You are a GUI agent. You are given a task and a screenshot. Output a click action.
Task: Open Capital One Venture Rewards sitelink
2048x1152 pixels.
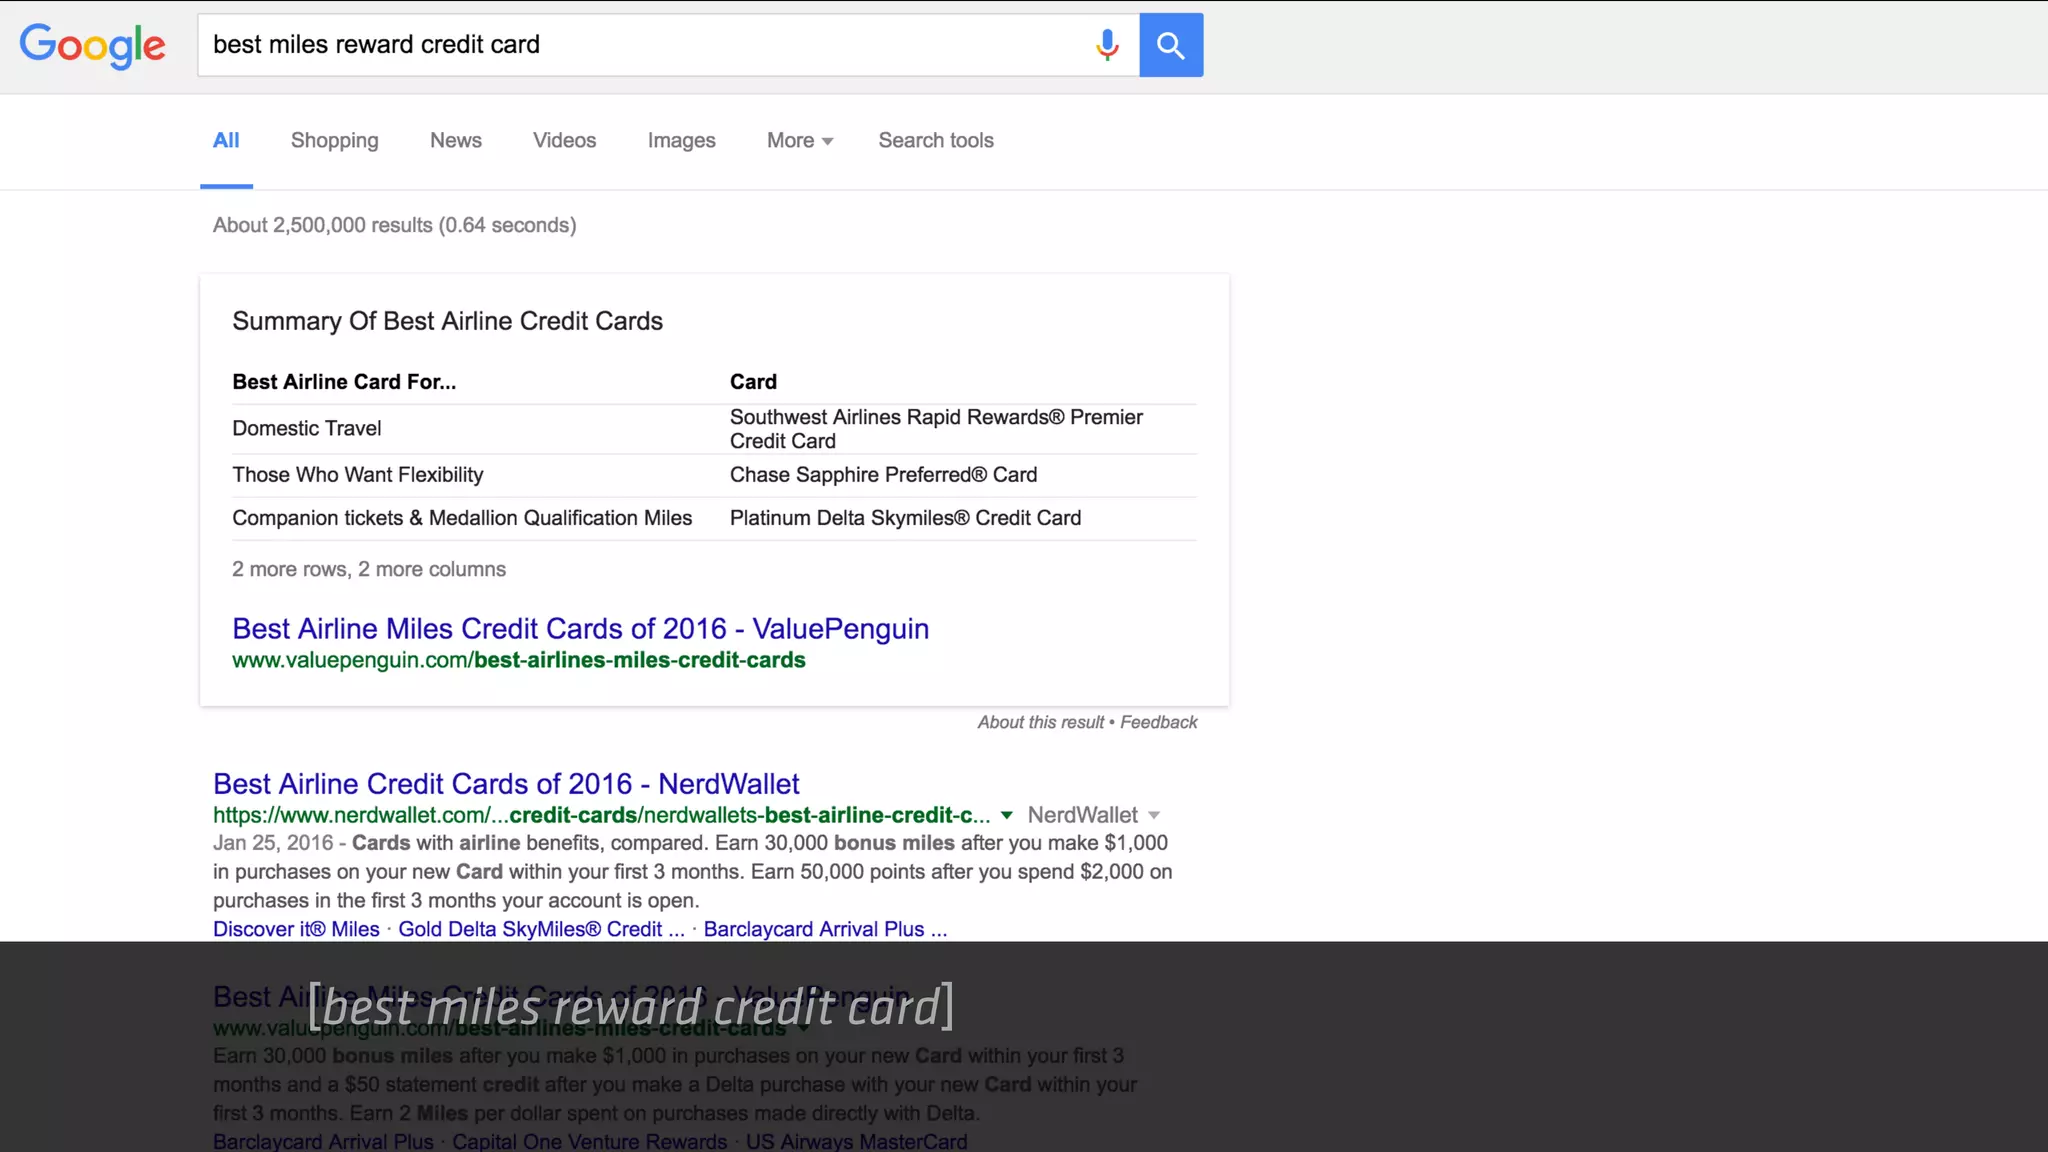pyautogui.click(x=590, y=1142)
